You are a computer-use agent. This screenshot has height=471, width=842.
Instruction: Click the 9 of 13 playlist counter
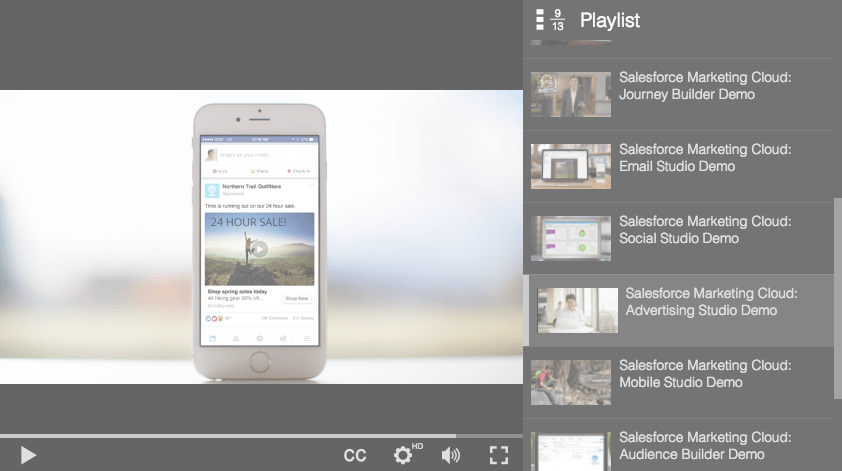click(557, 20)
